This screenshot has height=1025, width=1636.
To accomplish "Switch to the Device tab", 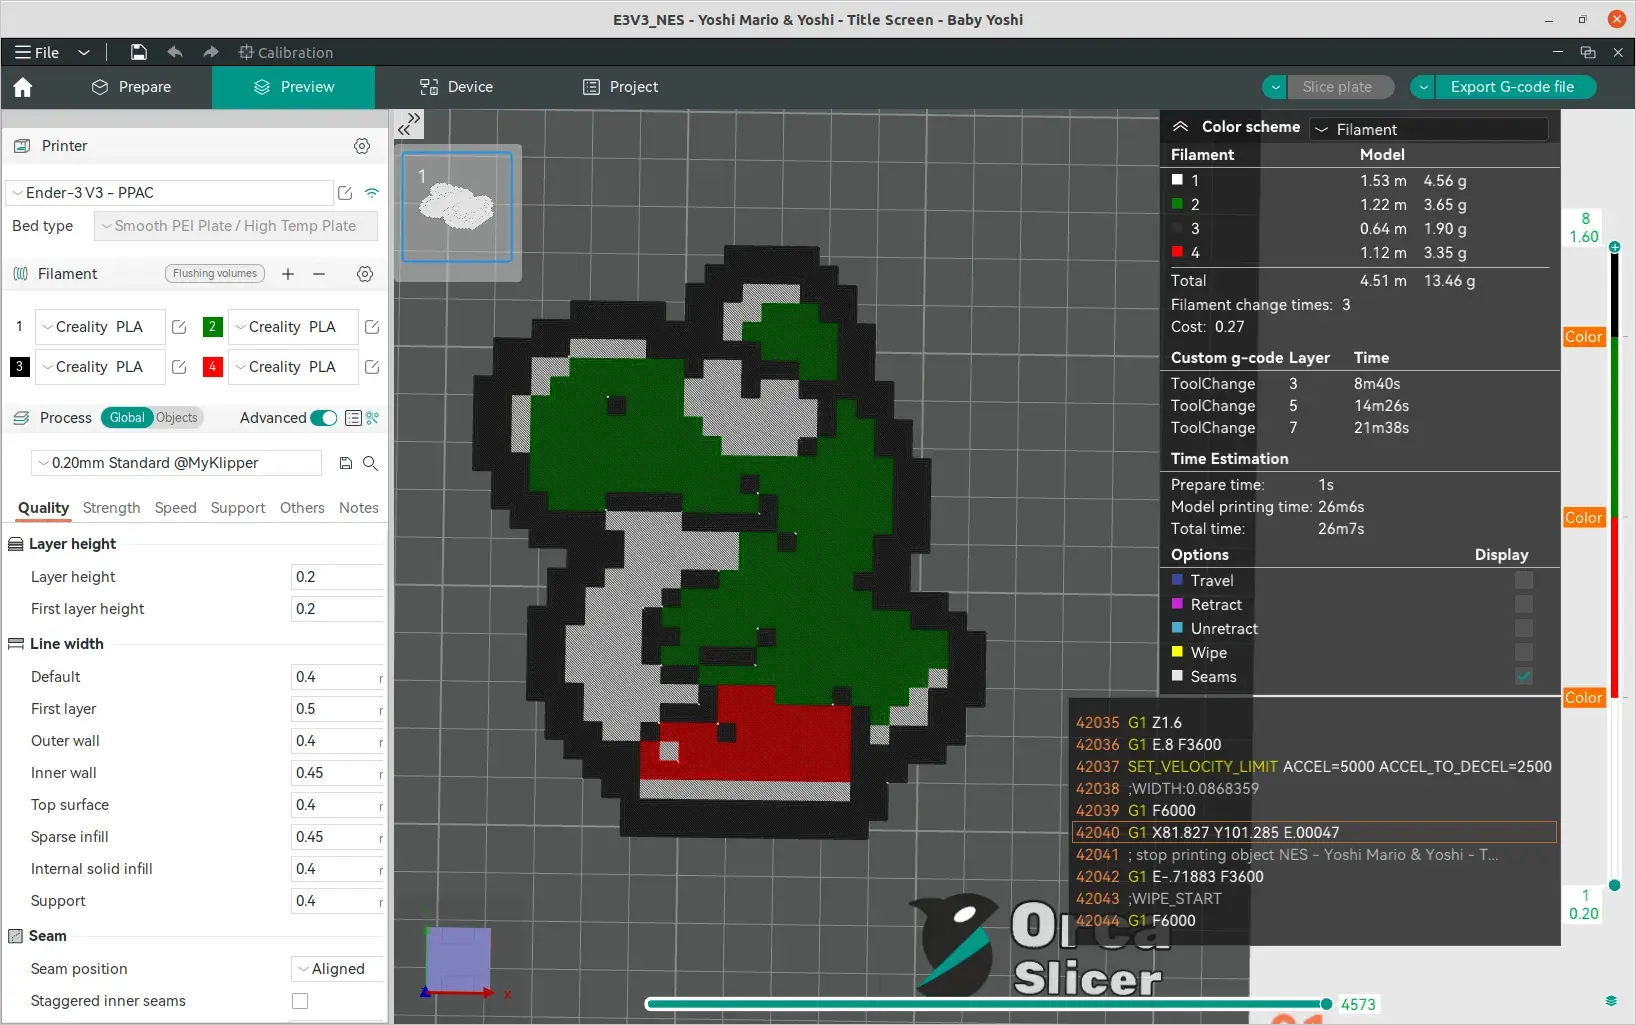I will point(456,87).
